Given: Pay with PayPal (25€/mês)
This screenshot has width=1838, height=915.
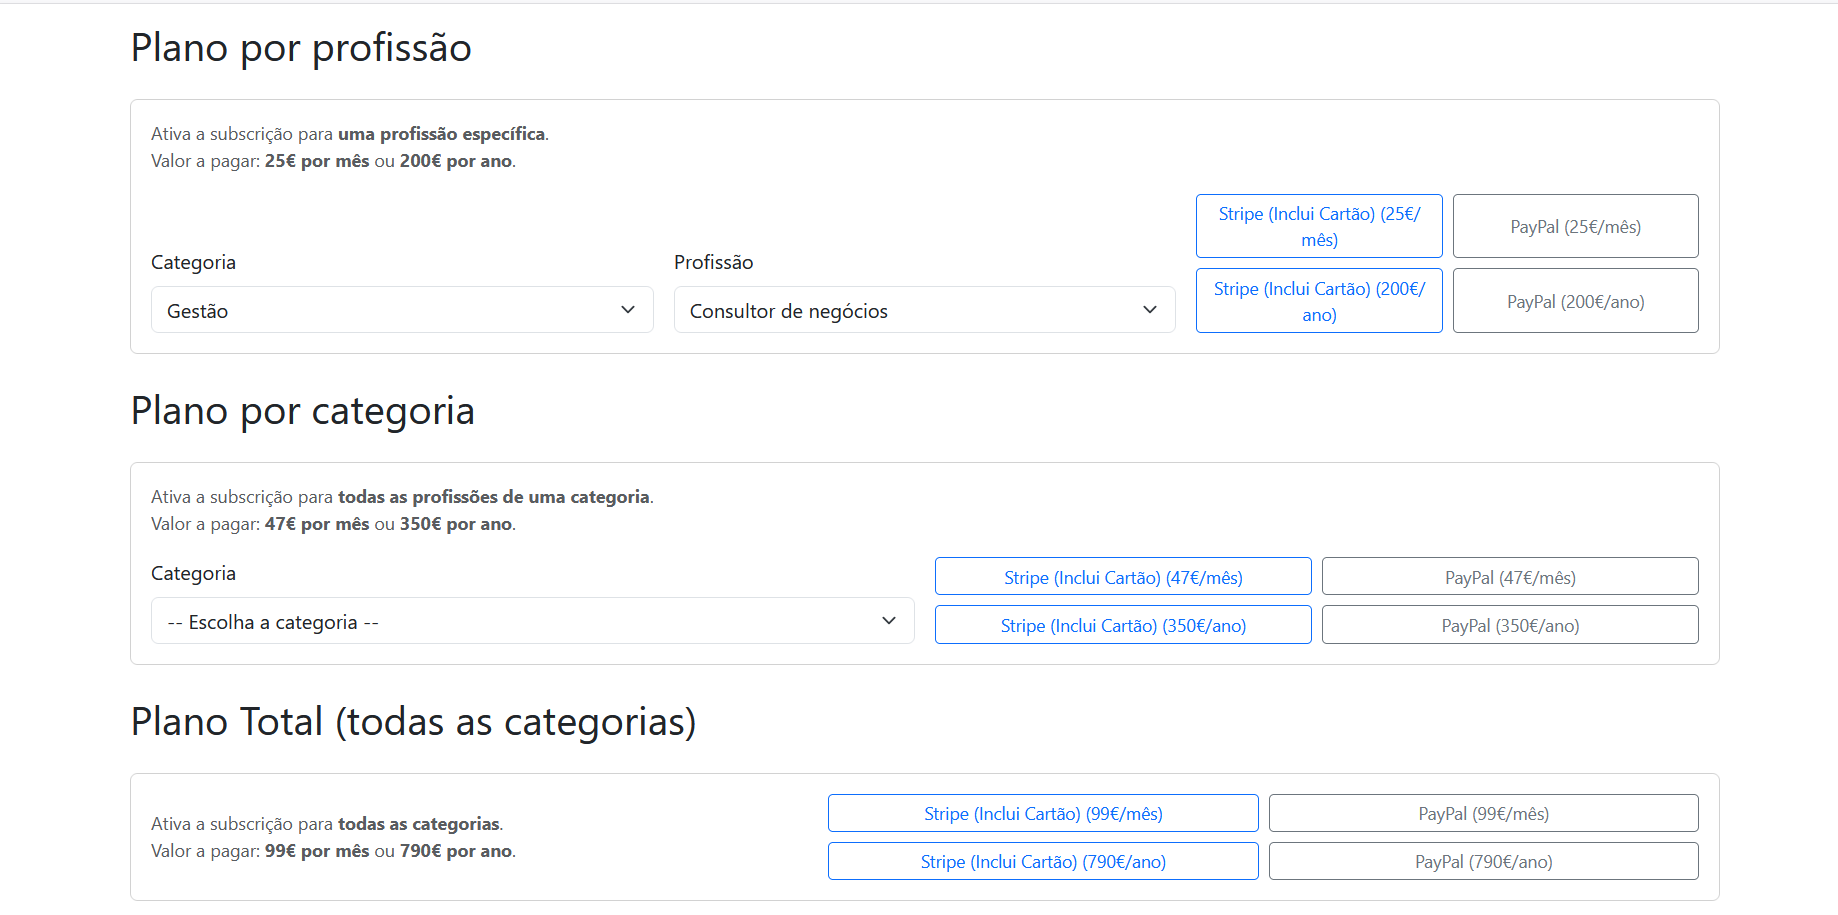Looking at the screenshot, I should pos(1574,226).
